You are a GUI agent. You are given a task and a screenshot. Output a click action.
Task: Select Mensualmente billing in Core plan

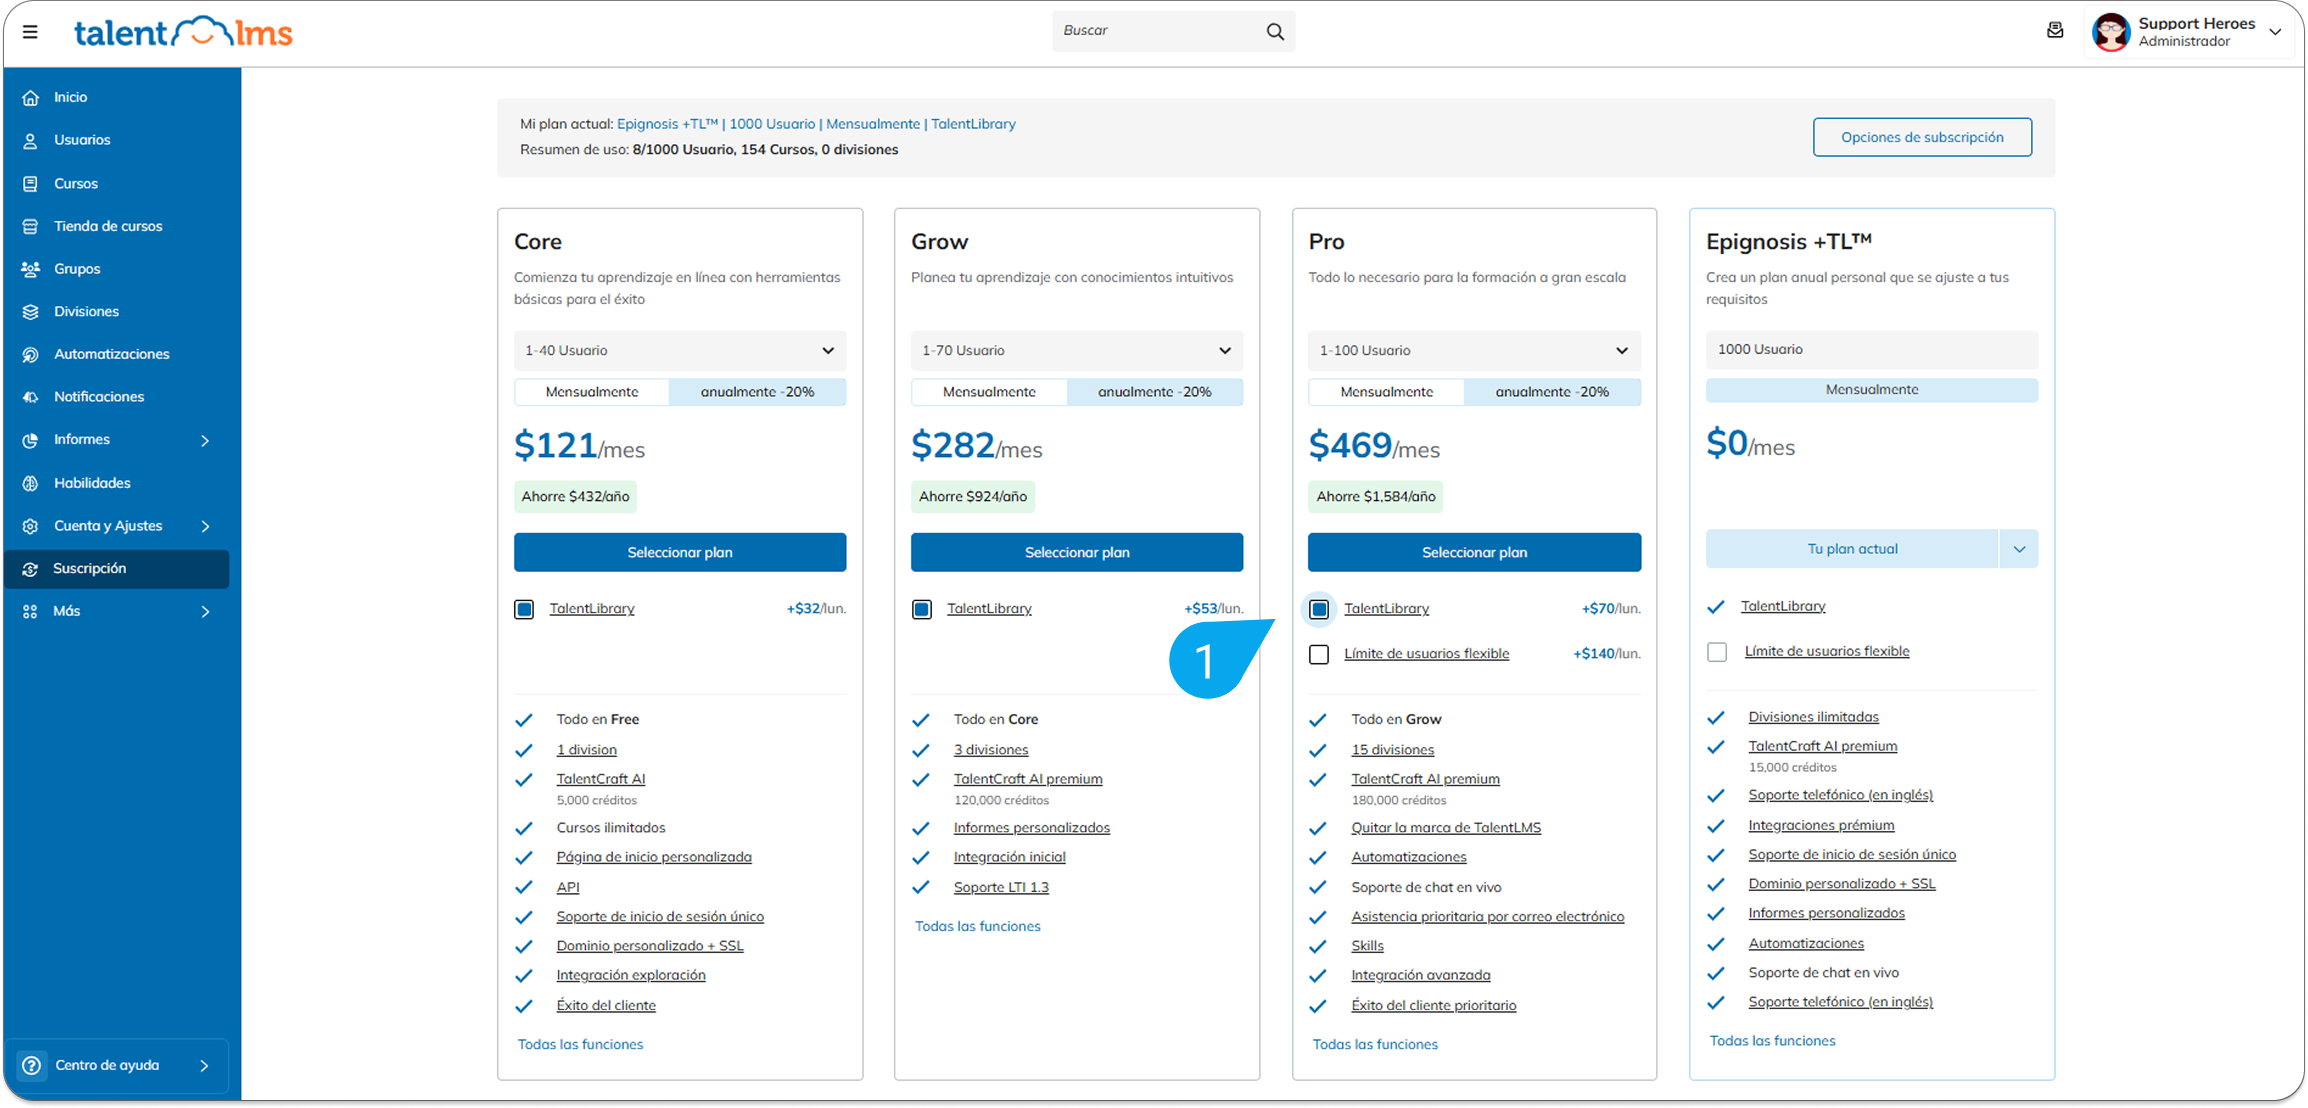pyautogui.click(x=592, y=392)
